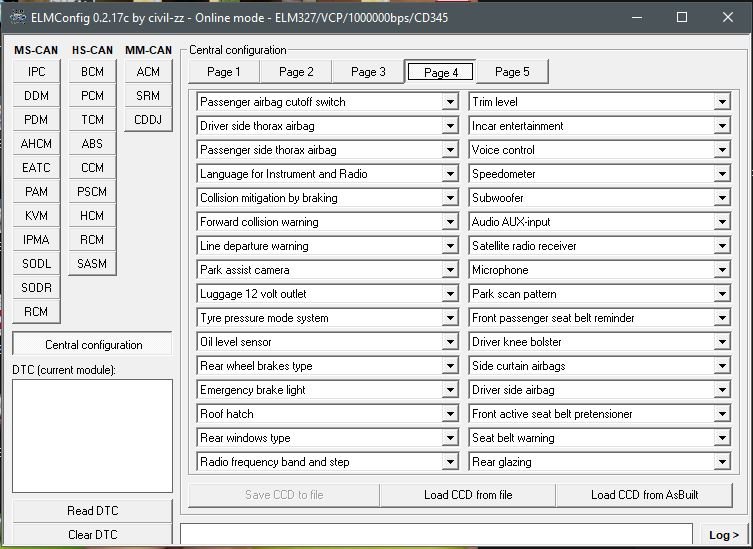Open the Rear glazing dropdown
This screenshot has height=549, width=753.
point(722,462)
